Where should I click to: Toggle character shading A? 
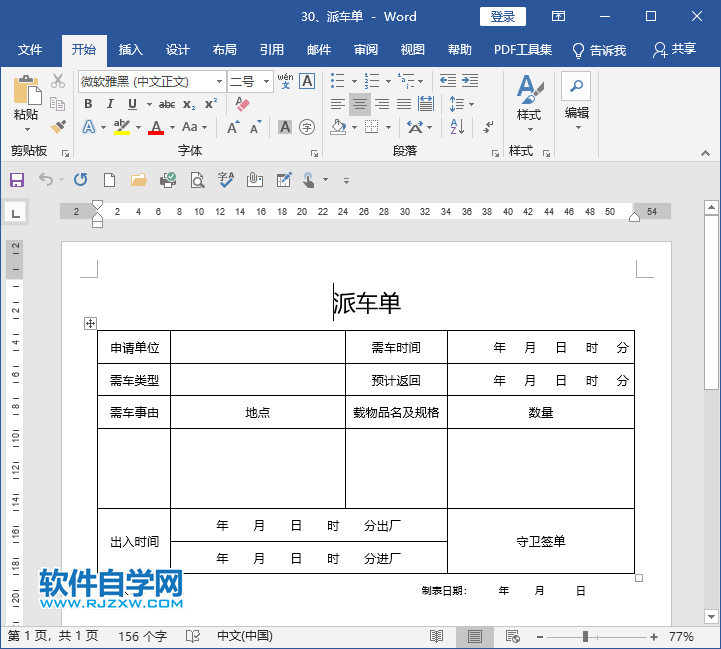(285, 127)
